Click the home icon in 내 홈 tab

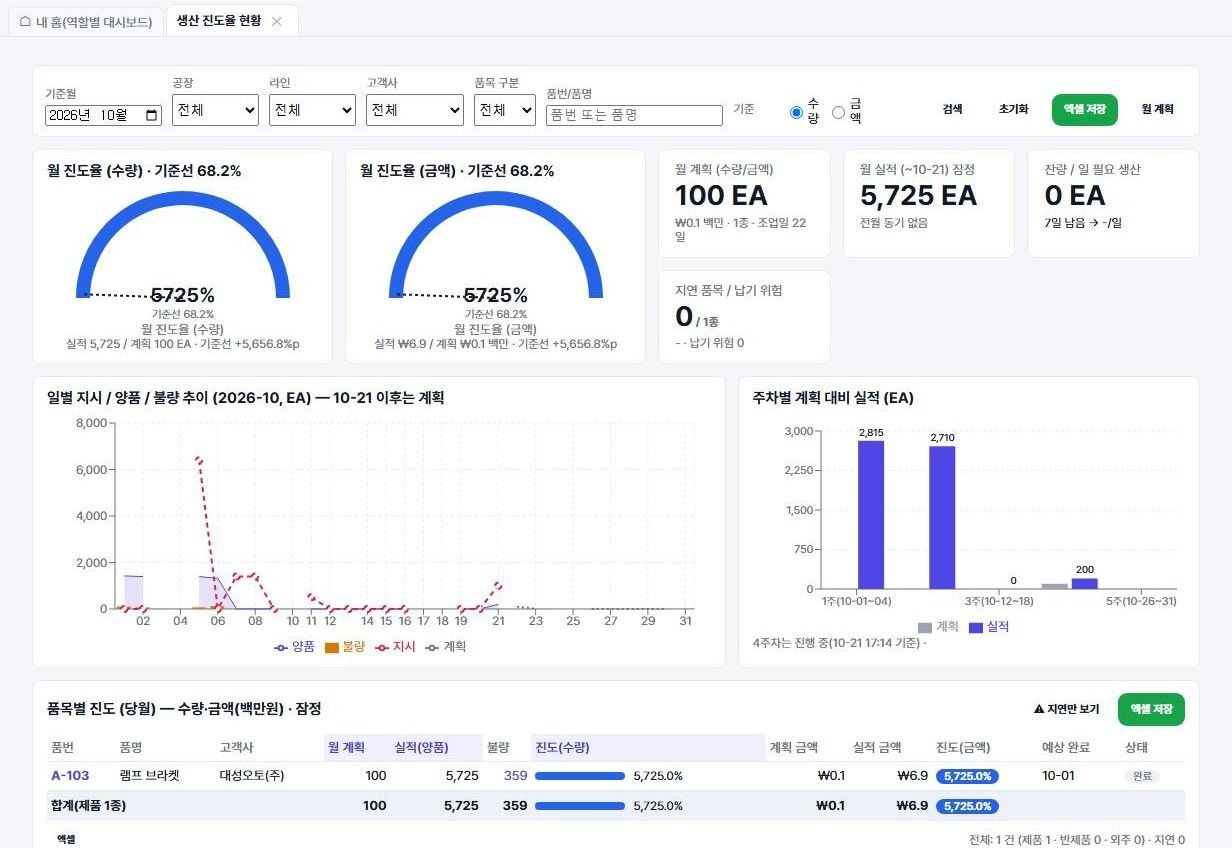click(25, 21)
